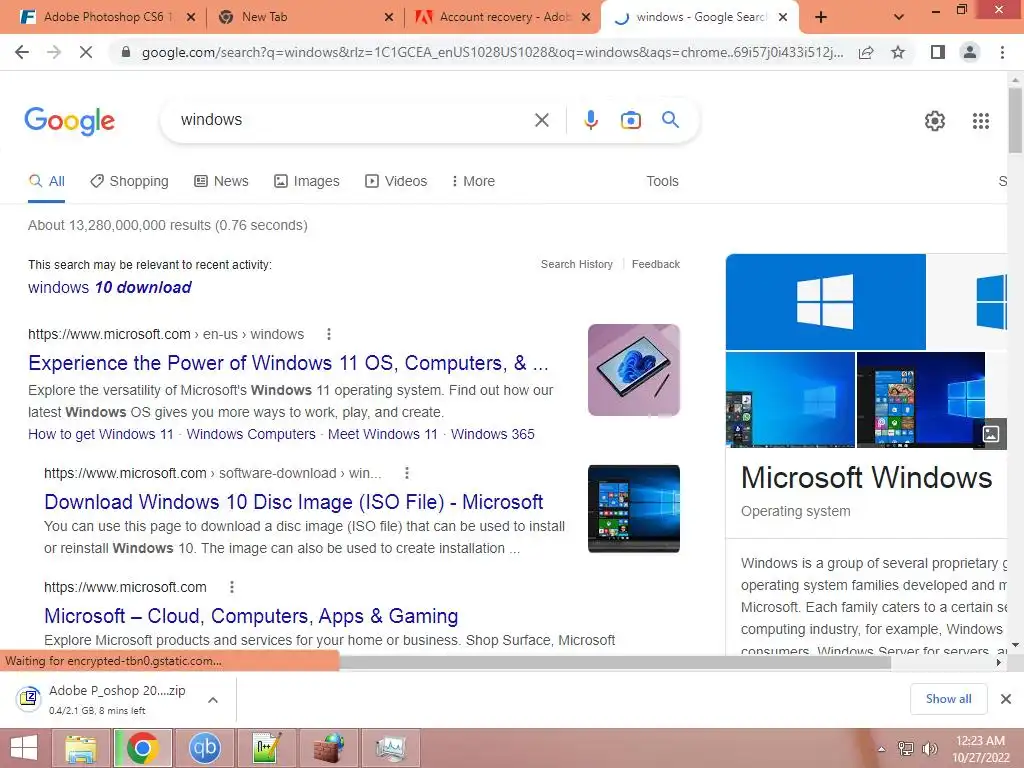
Task: Close the New Tab tab
Action: tap(389, 17)
